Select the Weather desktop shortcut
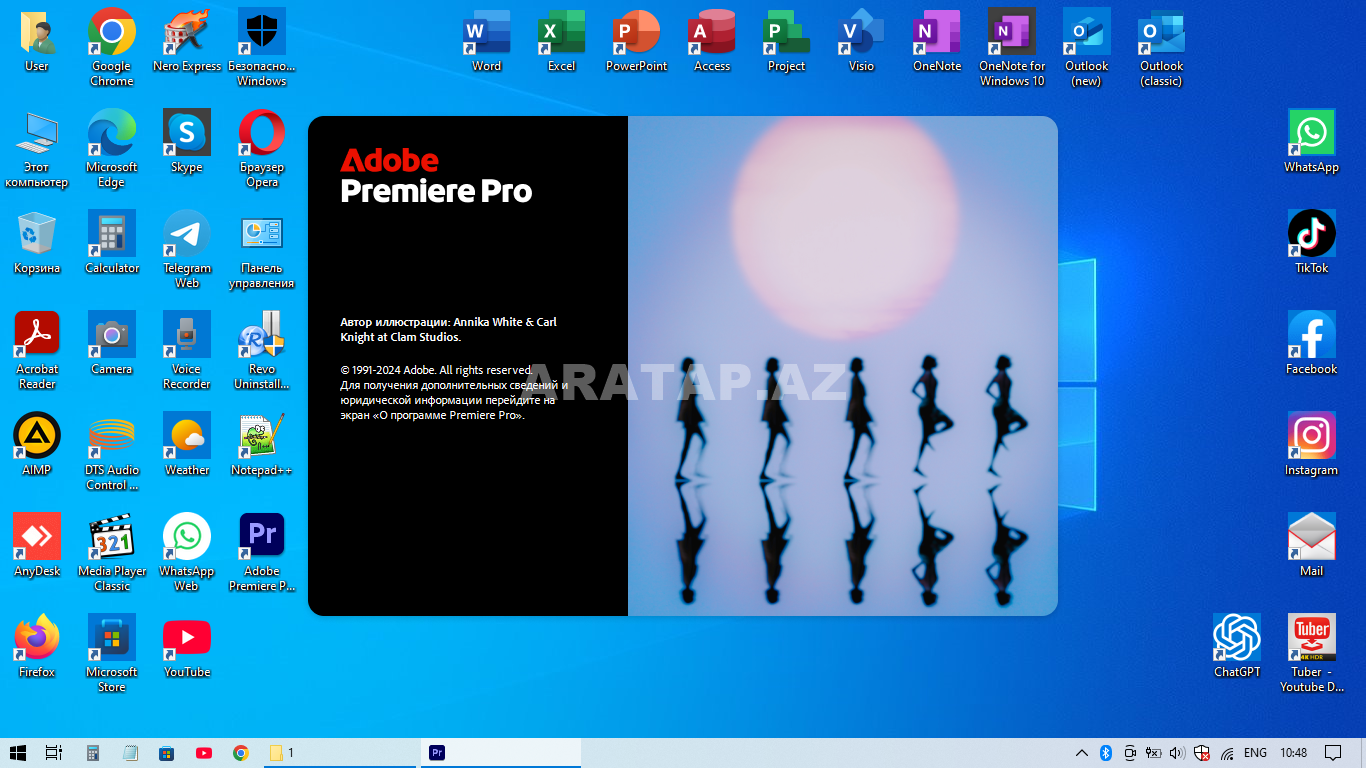 (187, 444)
